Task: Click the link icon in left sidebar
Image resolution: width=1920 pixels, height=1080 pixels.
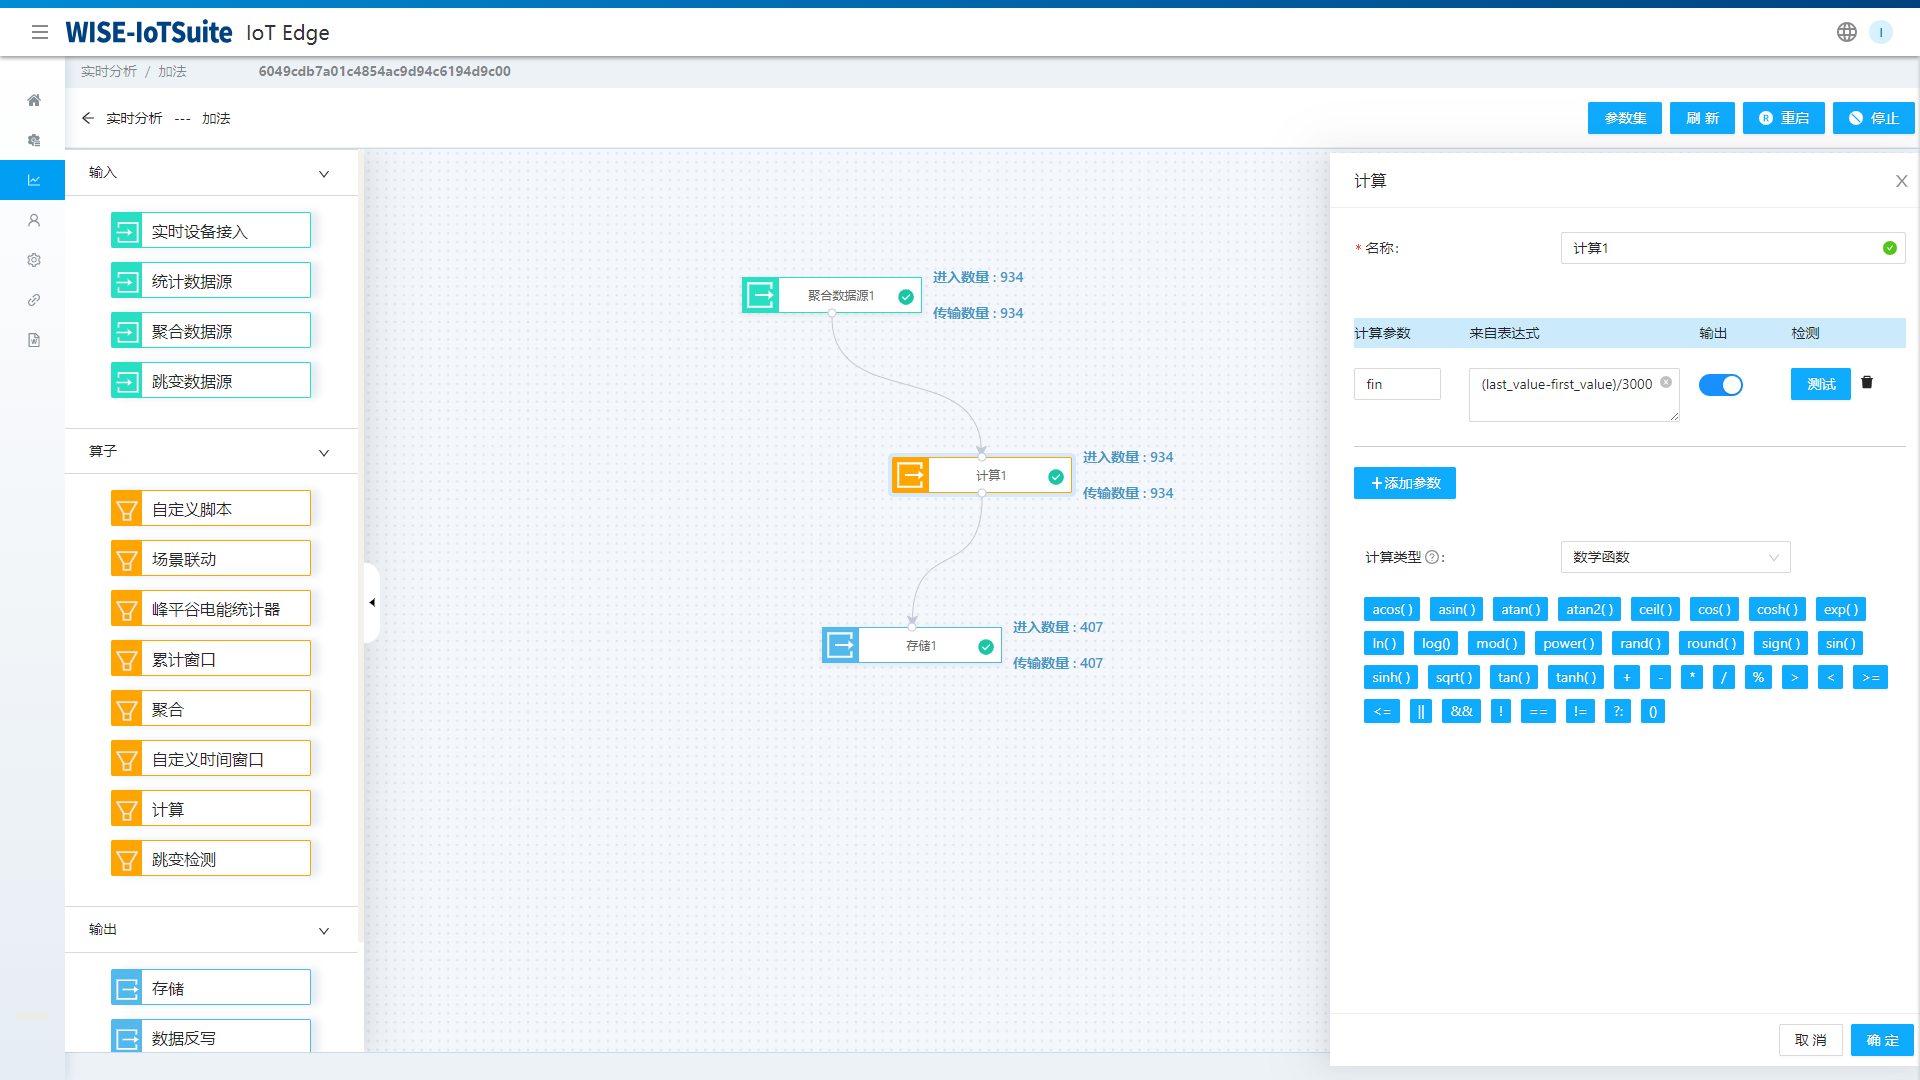Action: [x=34, y=300]
